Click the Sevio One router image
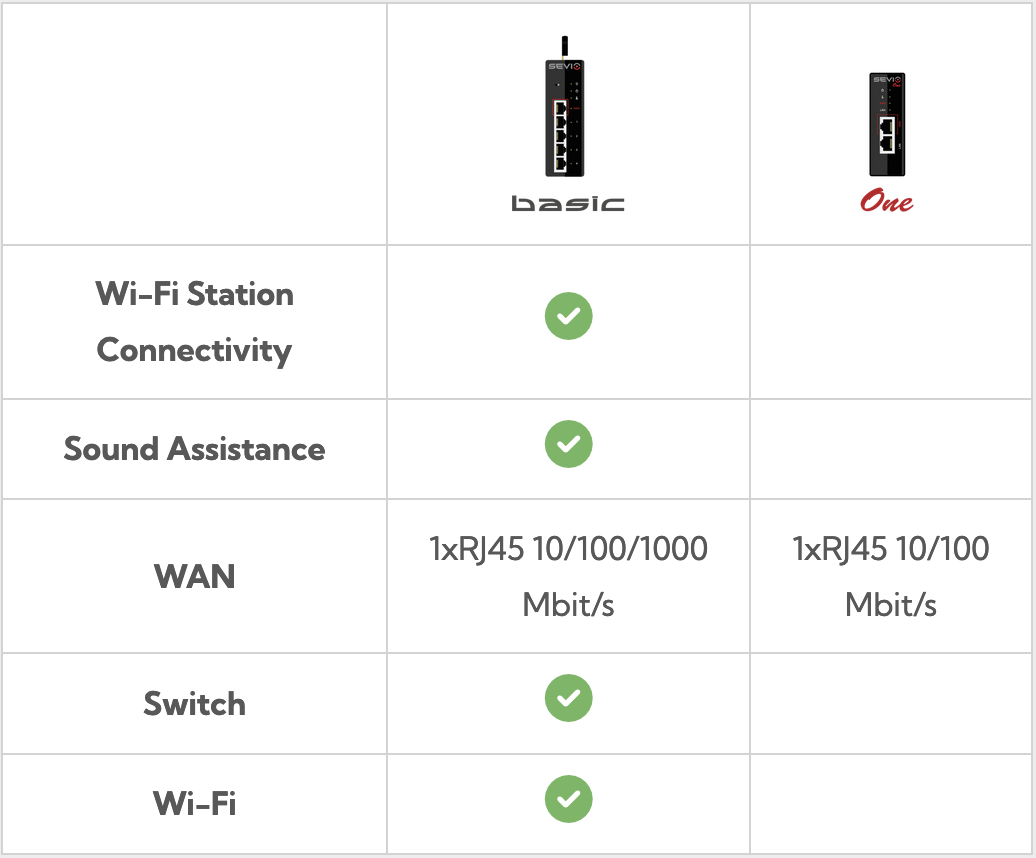 (x=887, y=124)
